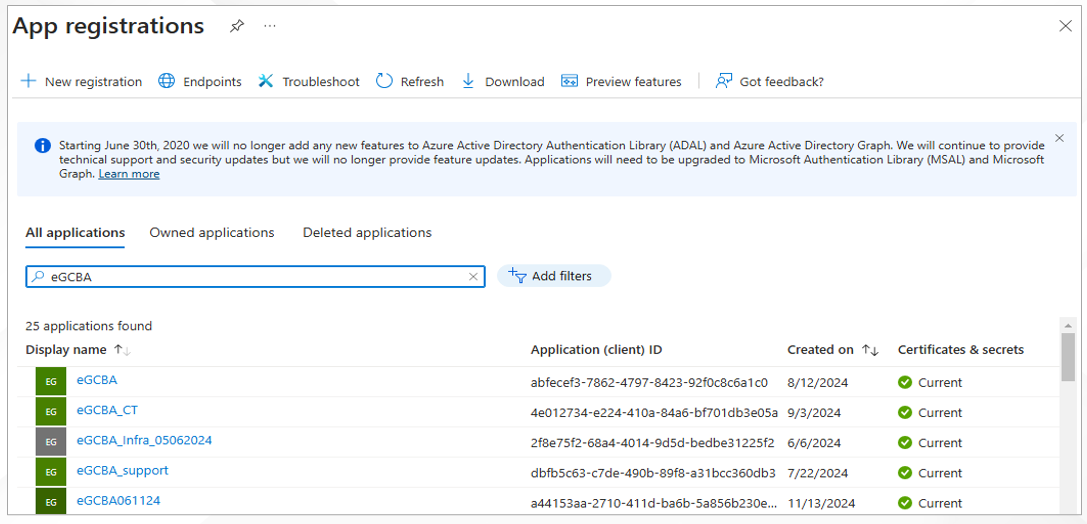Click green check icon in eGCBA row
This screenshot has height=524, width=1087.
(905, 383)
